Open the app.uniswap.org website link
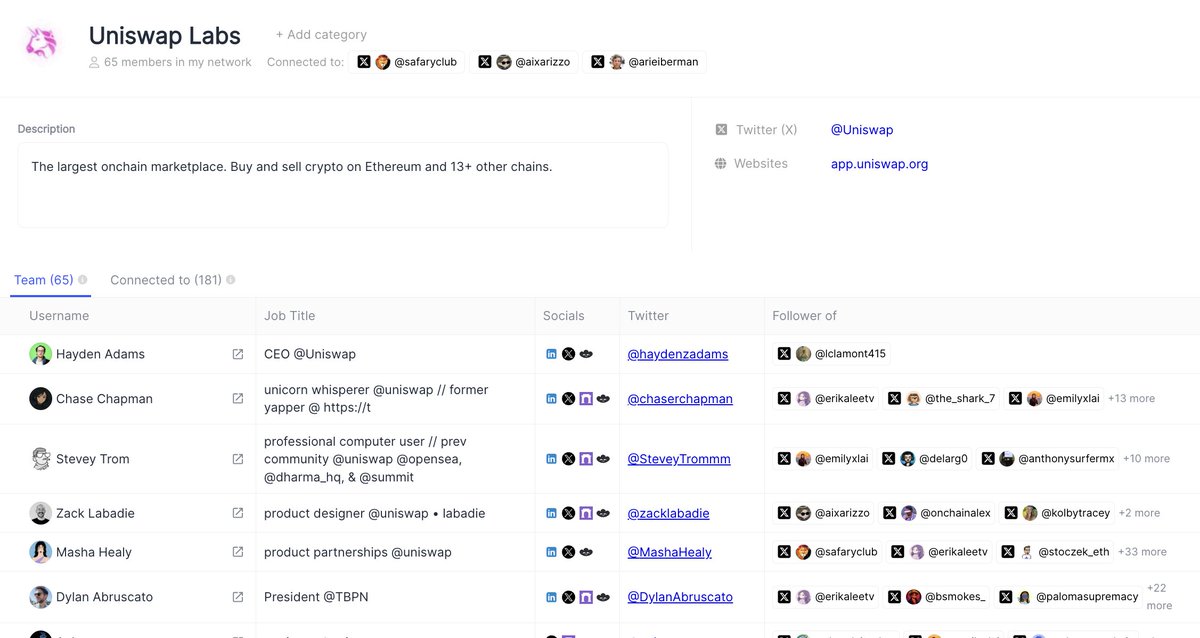 pyautogui.click(x=880, y=164)
